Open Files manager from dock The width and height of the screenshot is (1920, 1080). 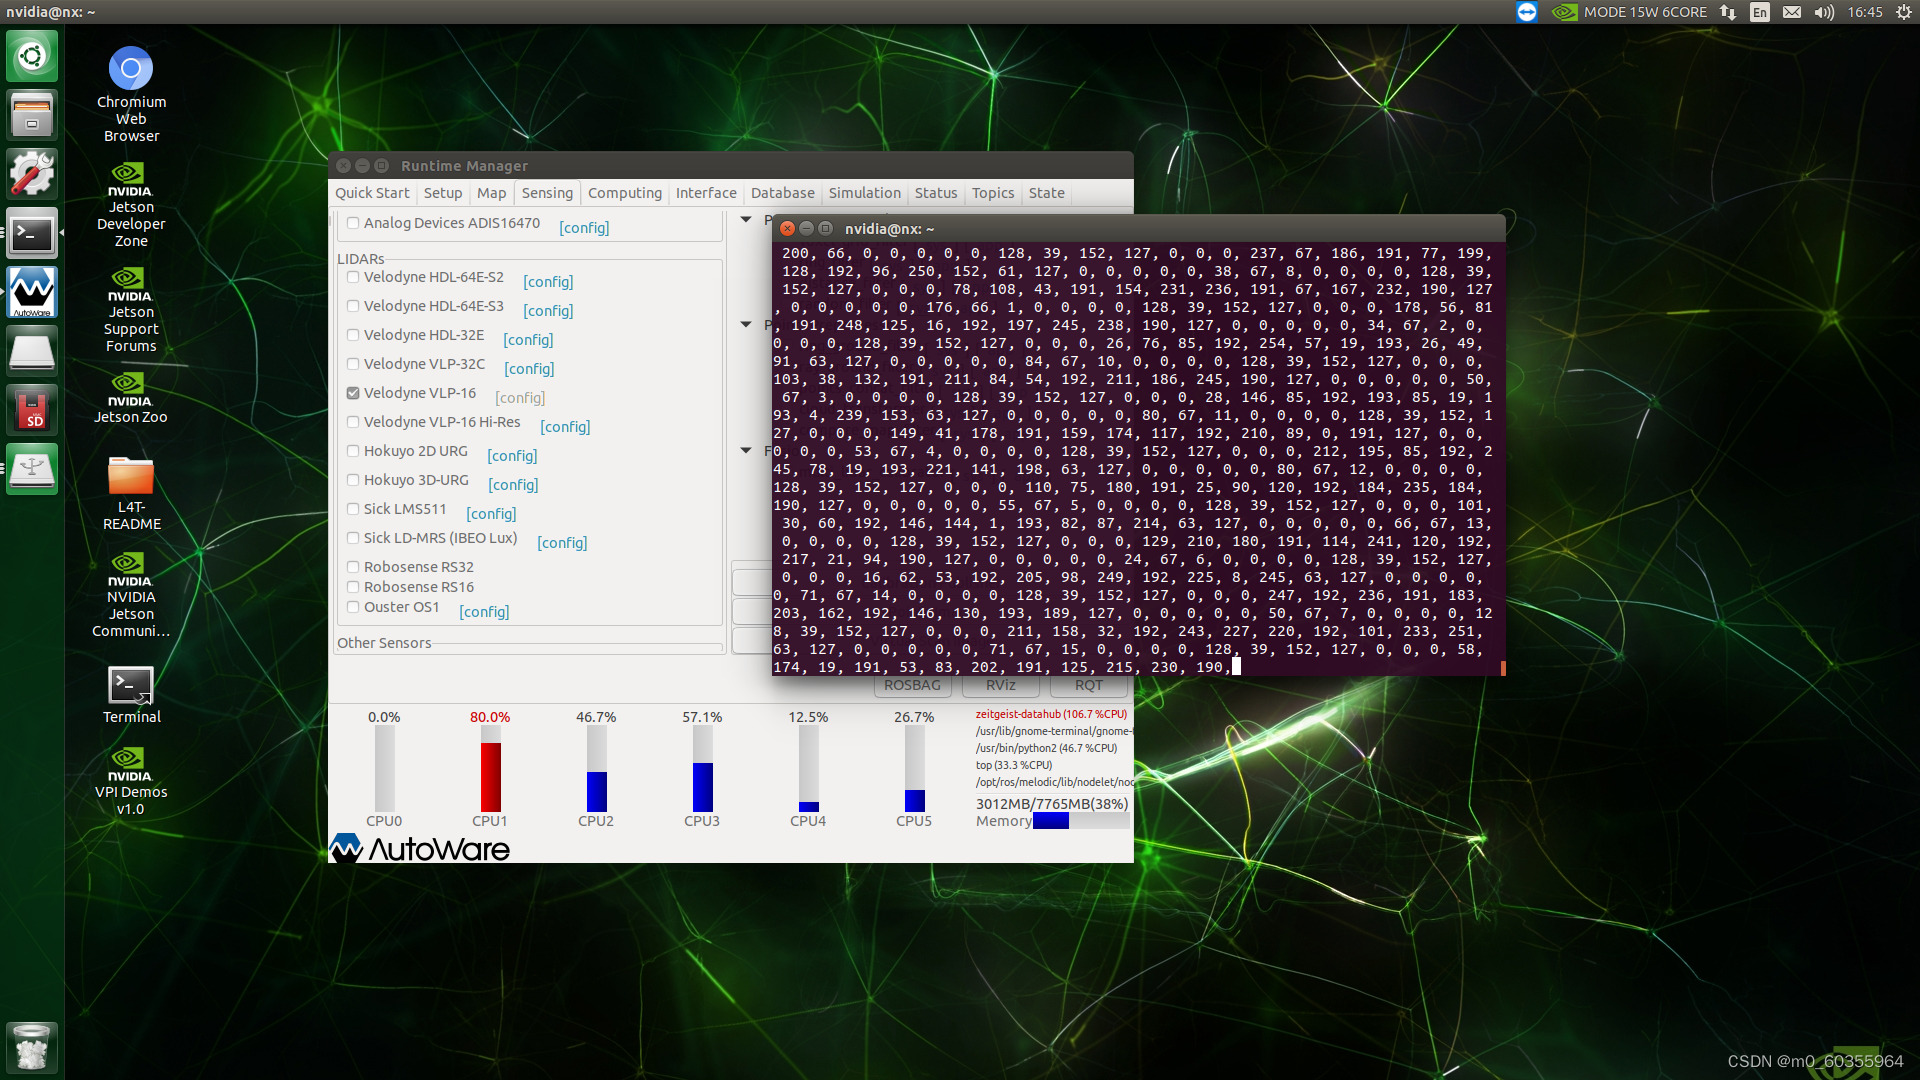[x=32, y=115]
